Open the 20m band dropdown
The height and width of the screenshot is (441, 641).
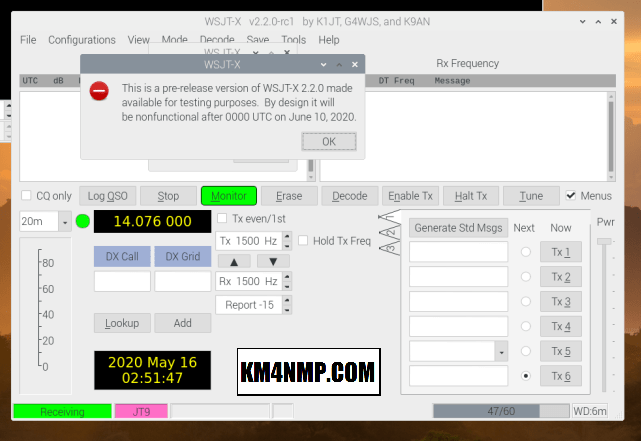pyautogui.click(x=65, y=221)
